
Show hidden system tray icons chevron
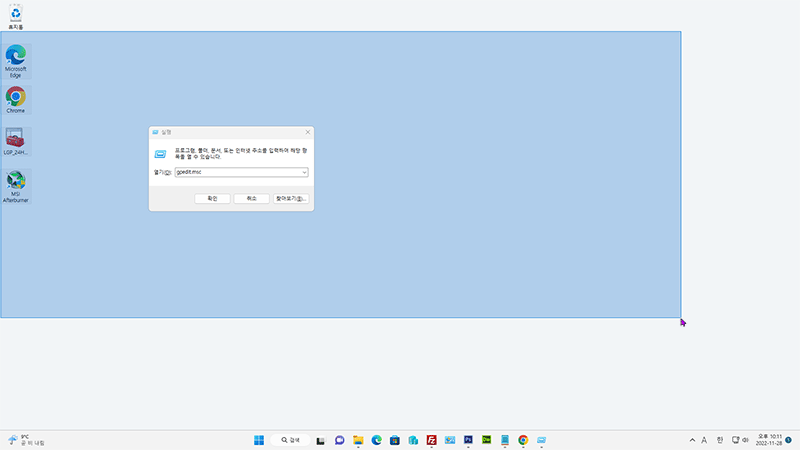tap(692, 440)
